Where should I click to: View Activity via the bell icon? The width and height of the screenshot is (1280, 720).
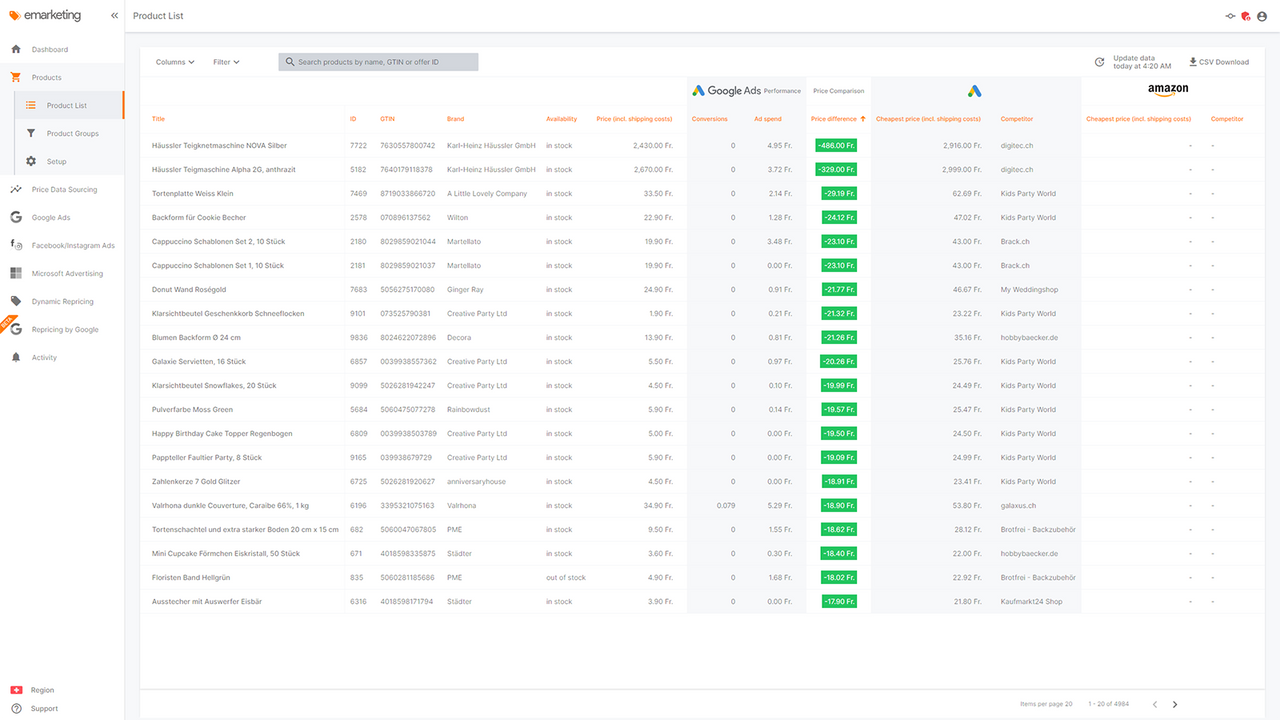[44, 357]
